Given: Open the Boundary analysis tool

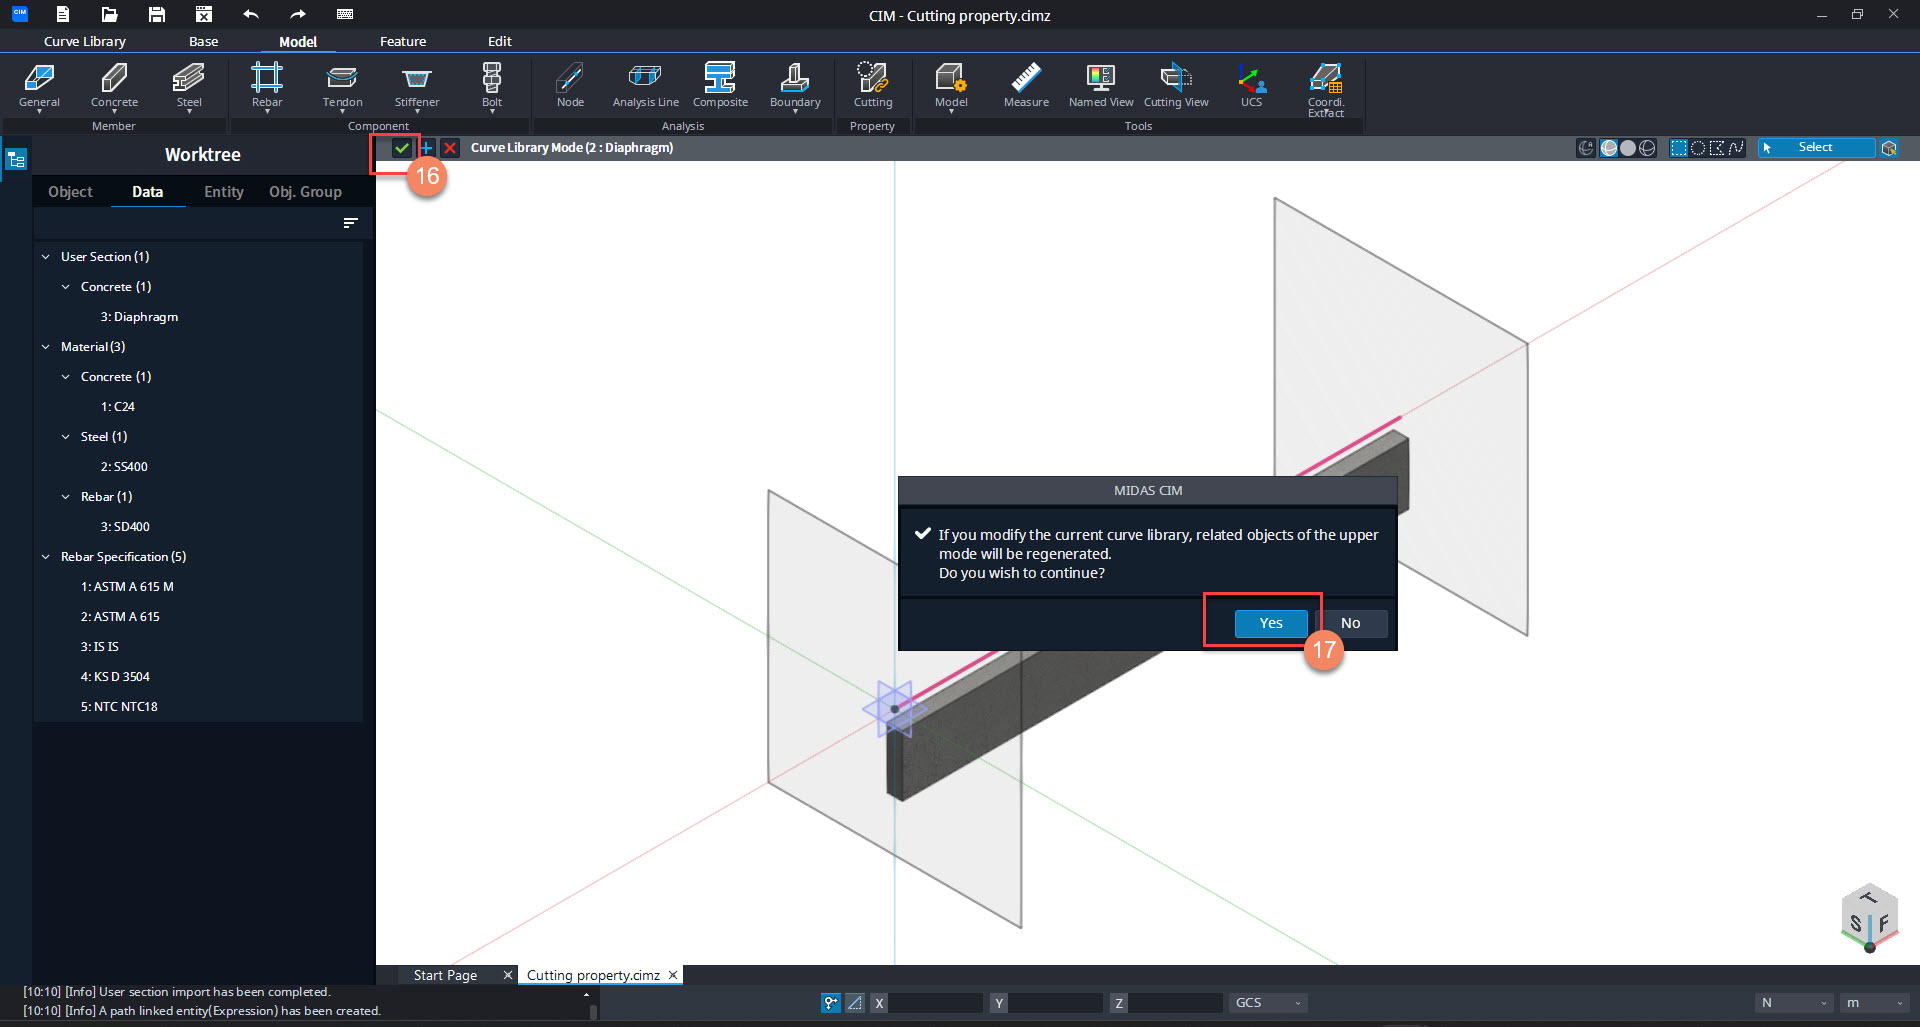Looking at the screenshot, I should click(x=795, y=86).
